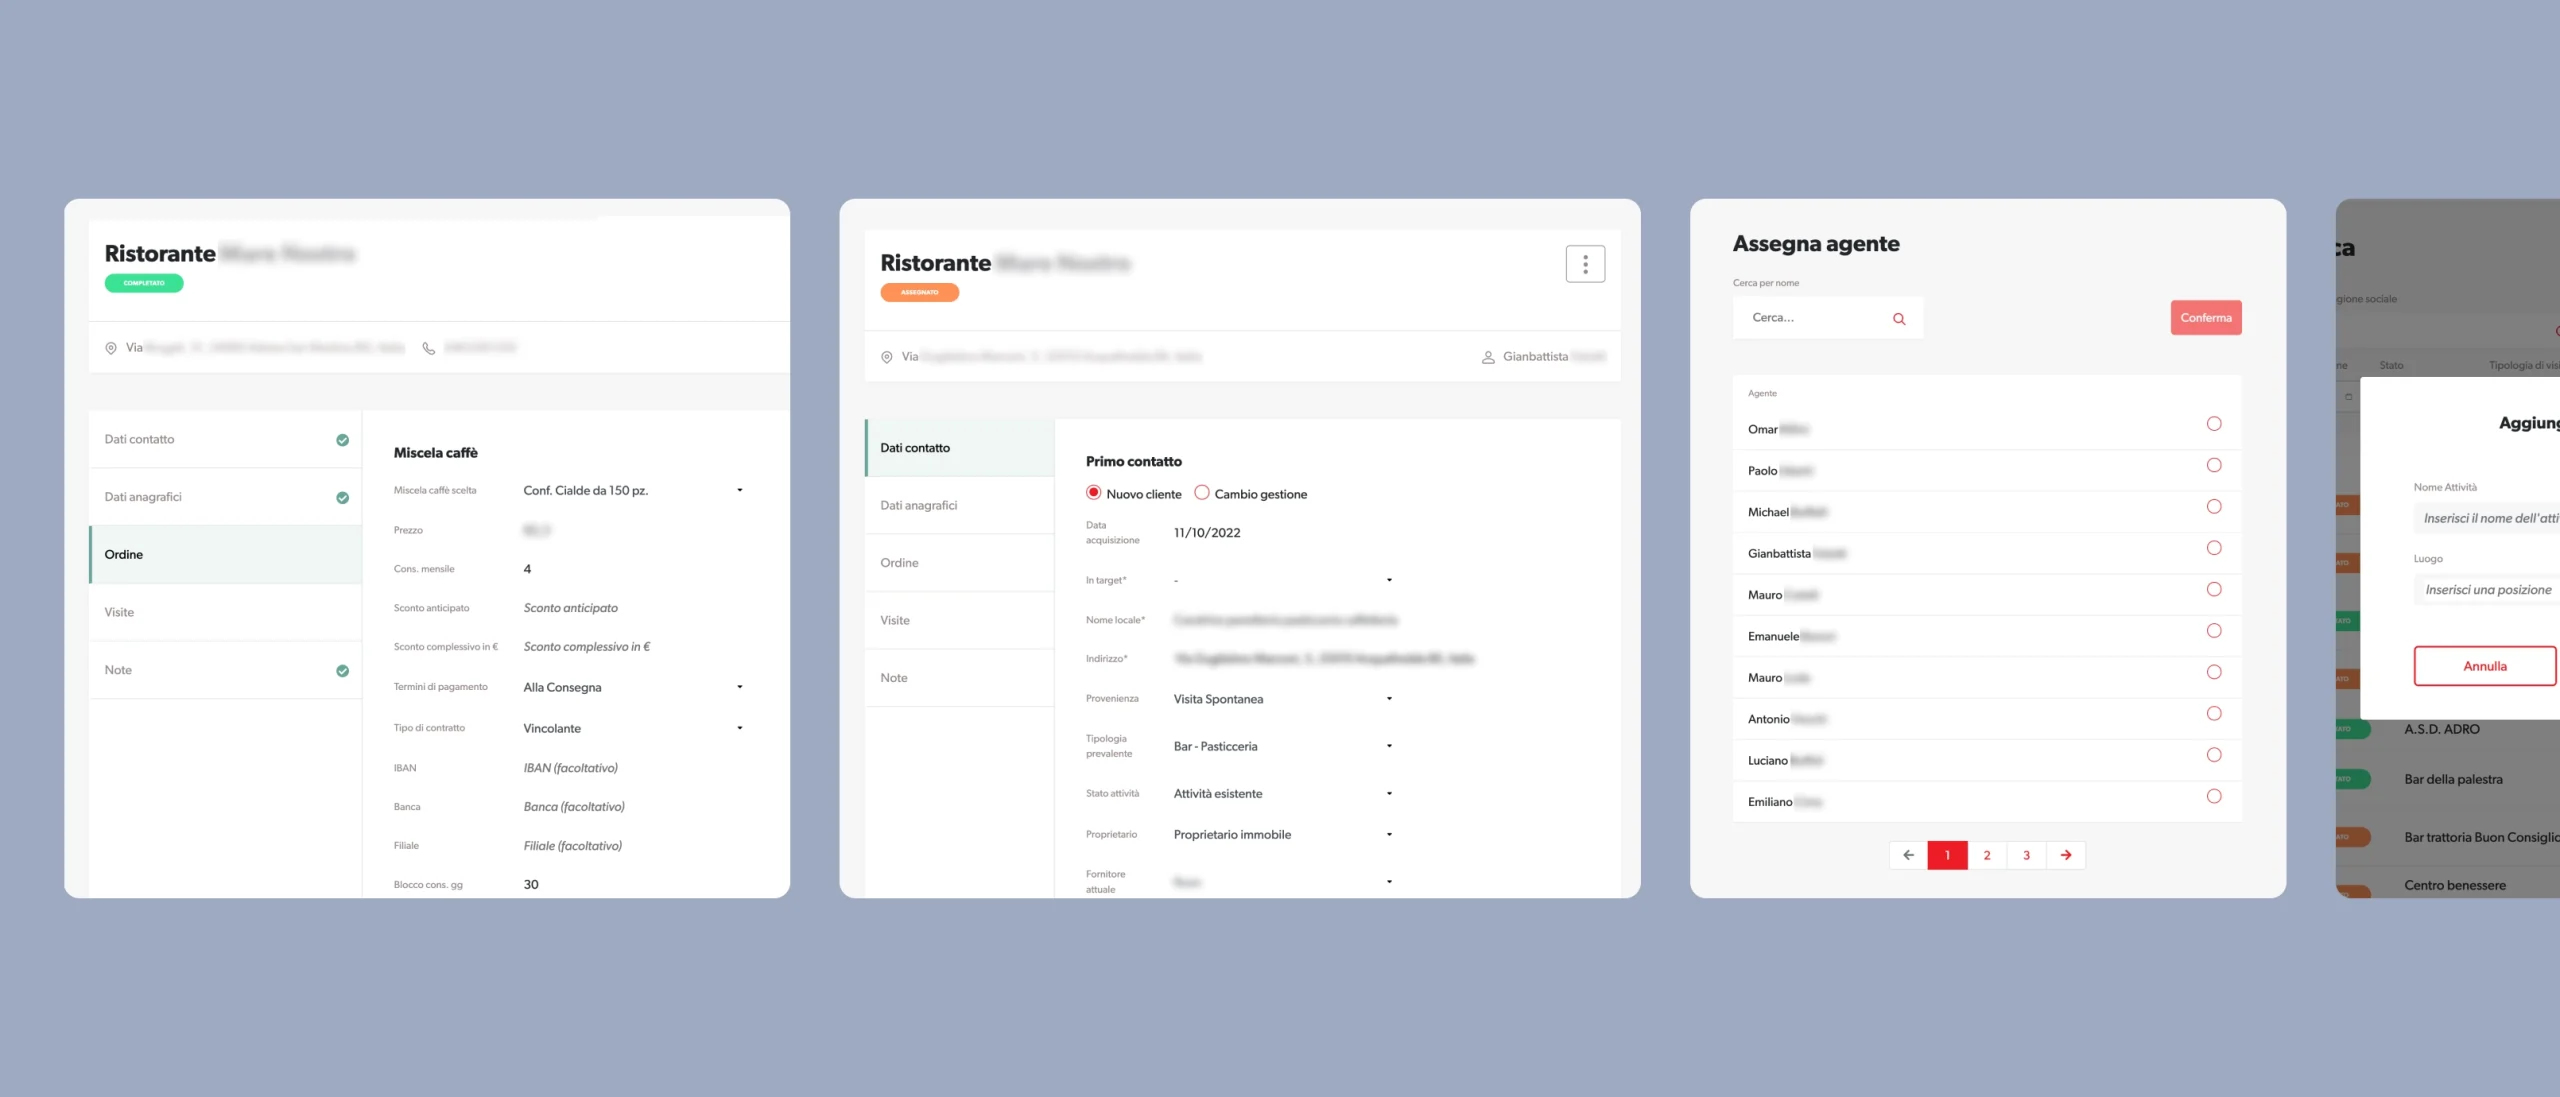
Task: Click the Annulla button
Action: [x=2485, y=666]
